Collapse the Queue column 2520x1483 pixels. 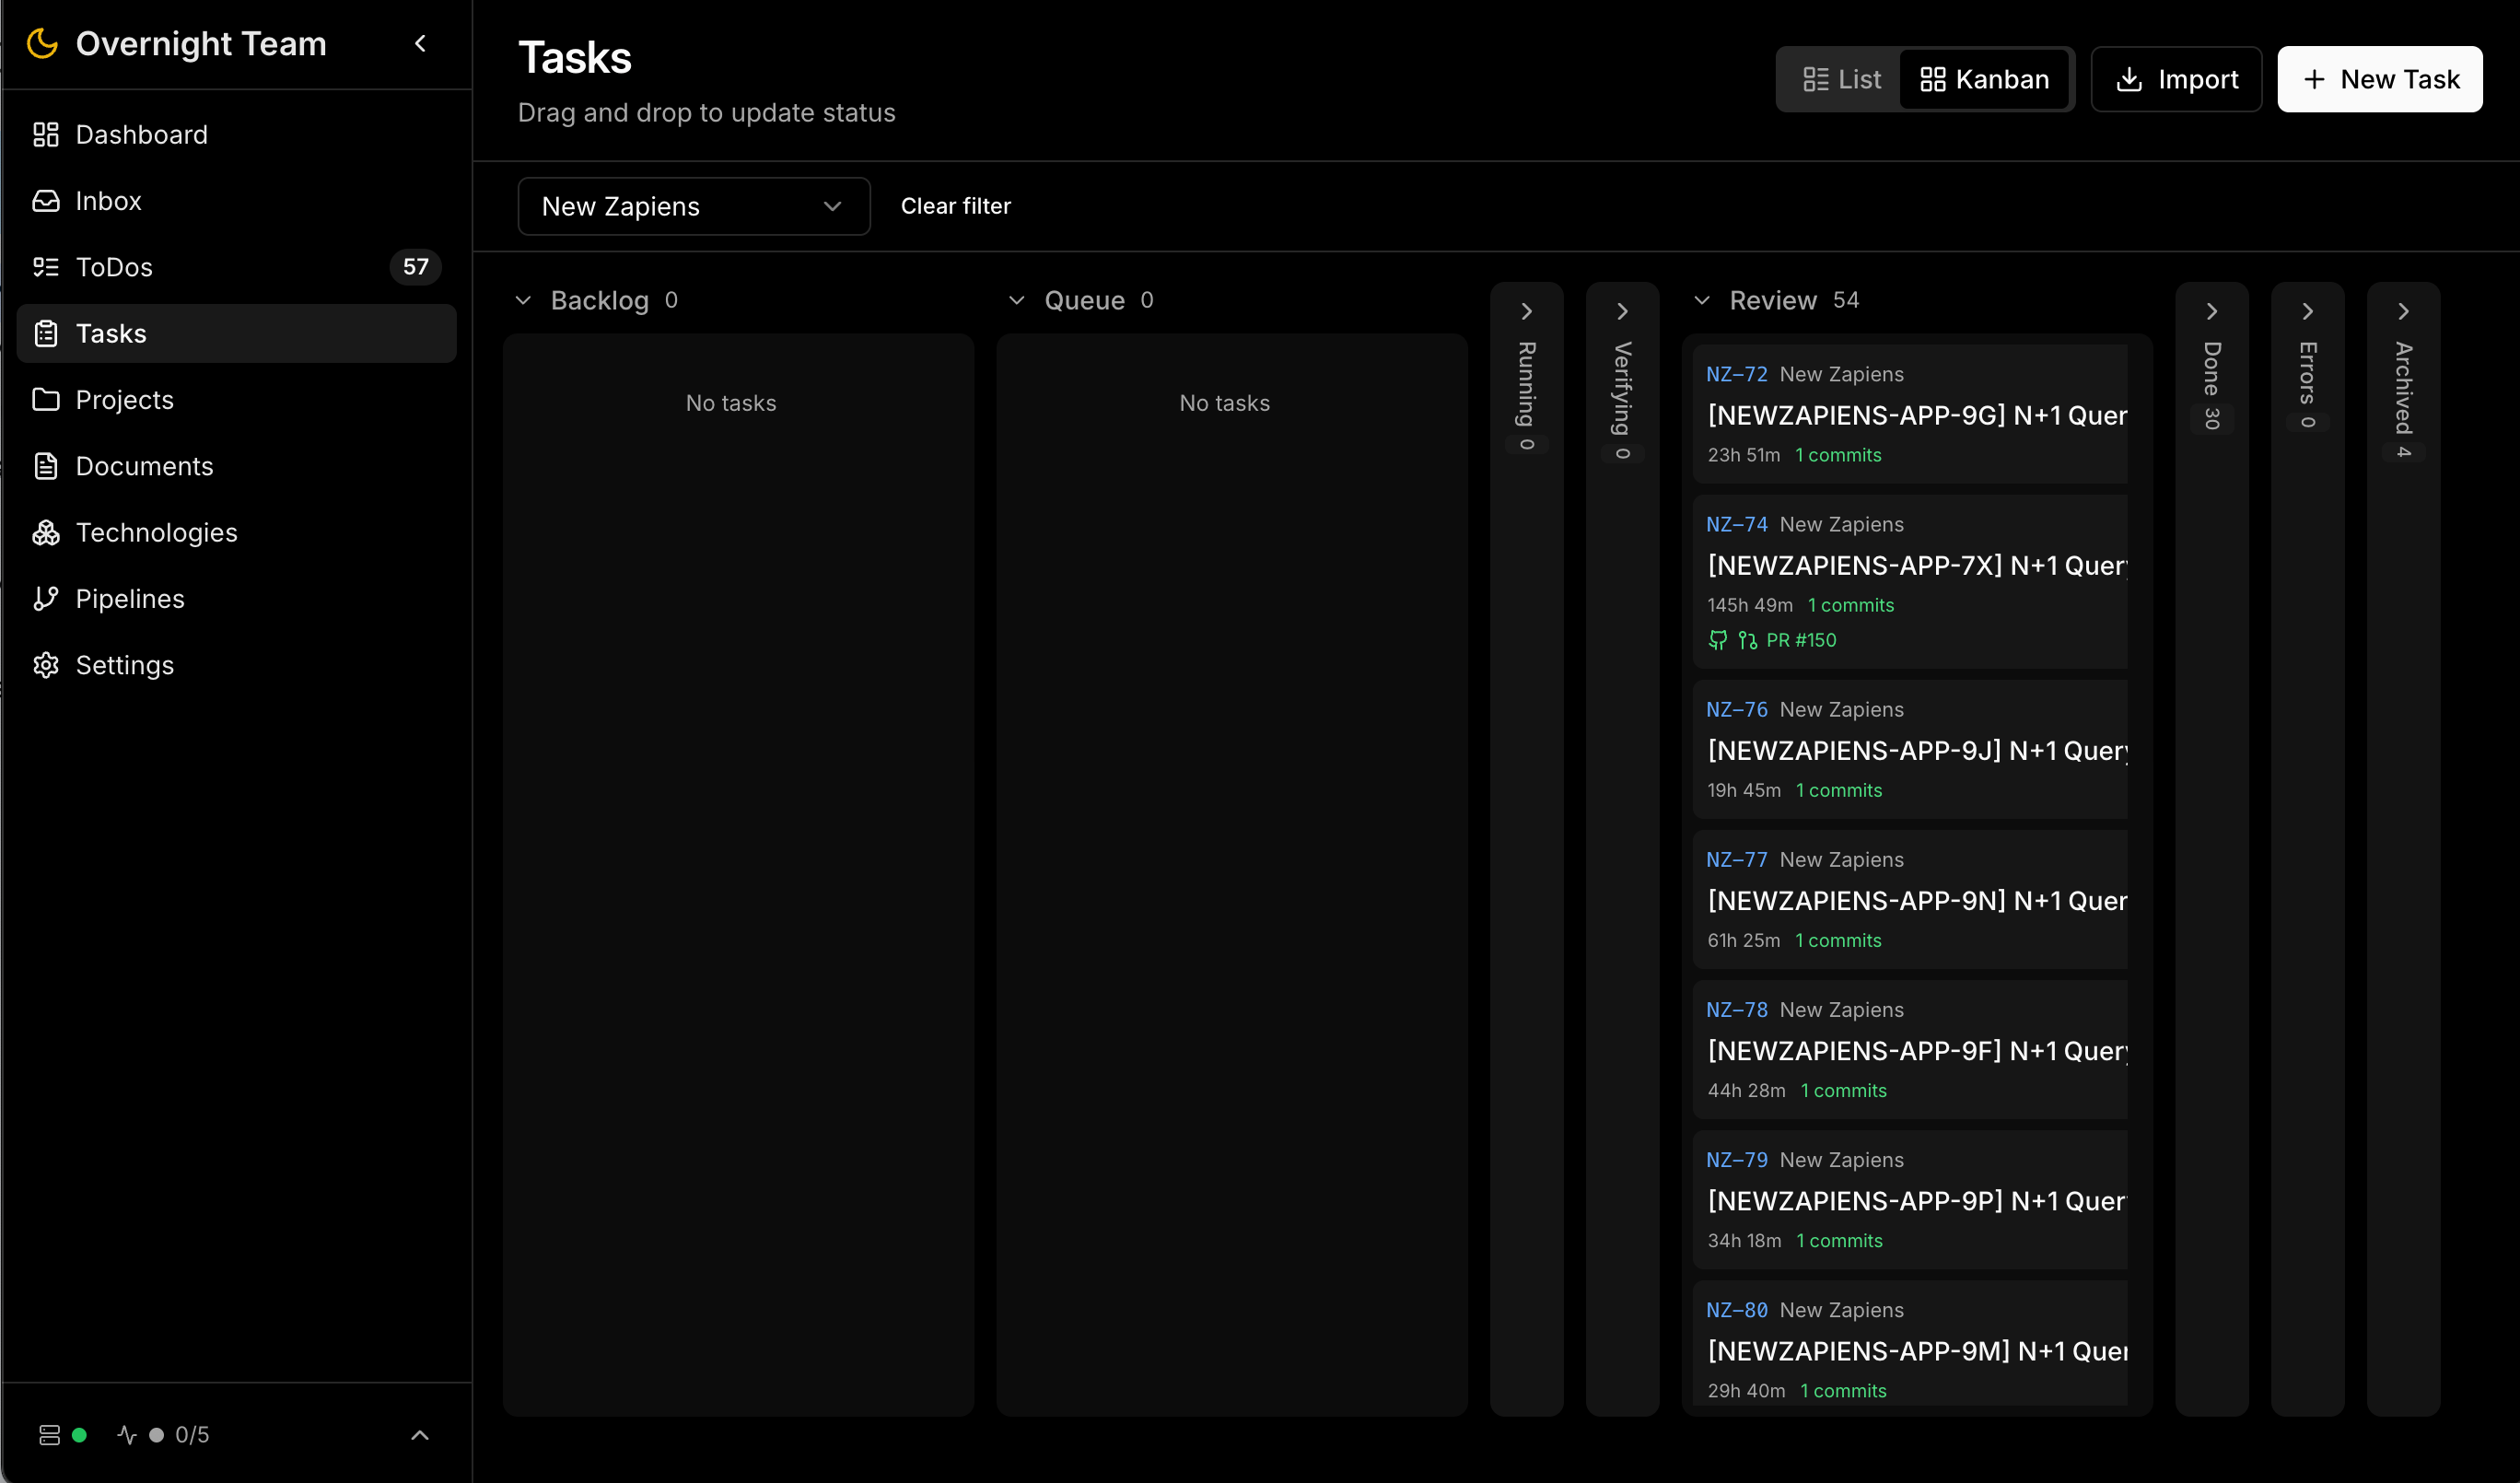pos(1017,300)
